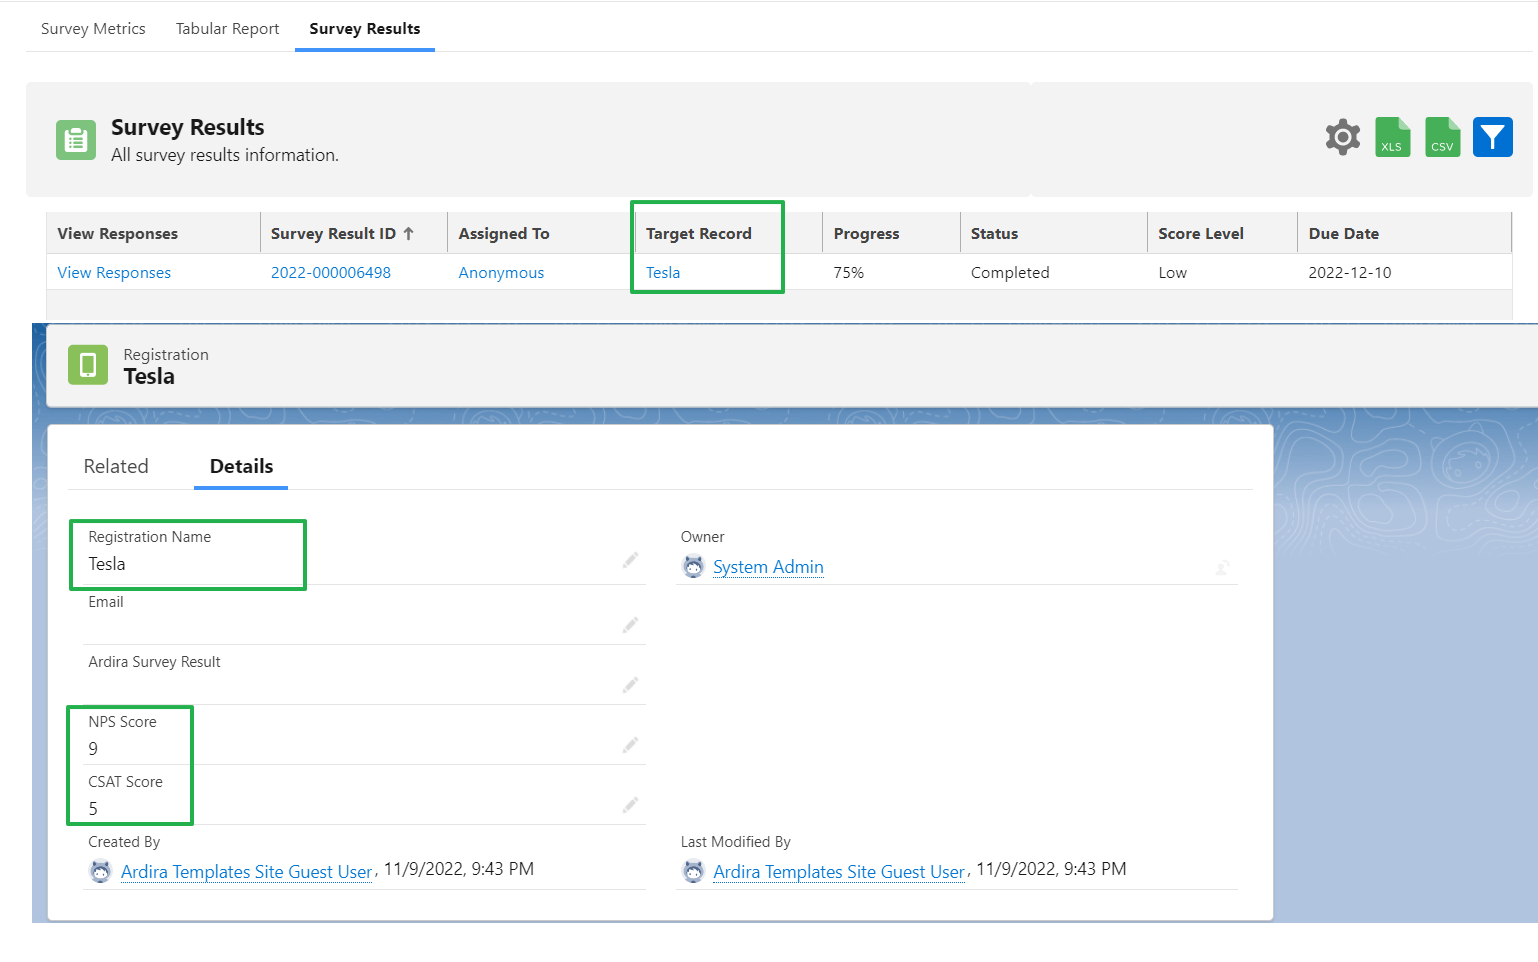Viewport: 1538px width, 962px height.
Task: Open the Anonymous assigned-to link
Action: click(x=500, y=272)
